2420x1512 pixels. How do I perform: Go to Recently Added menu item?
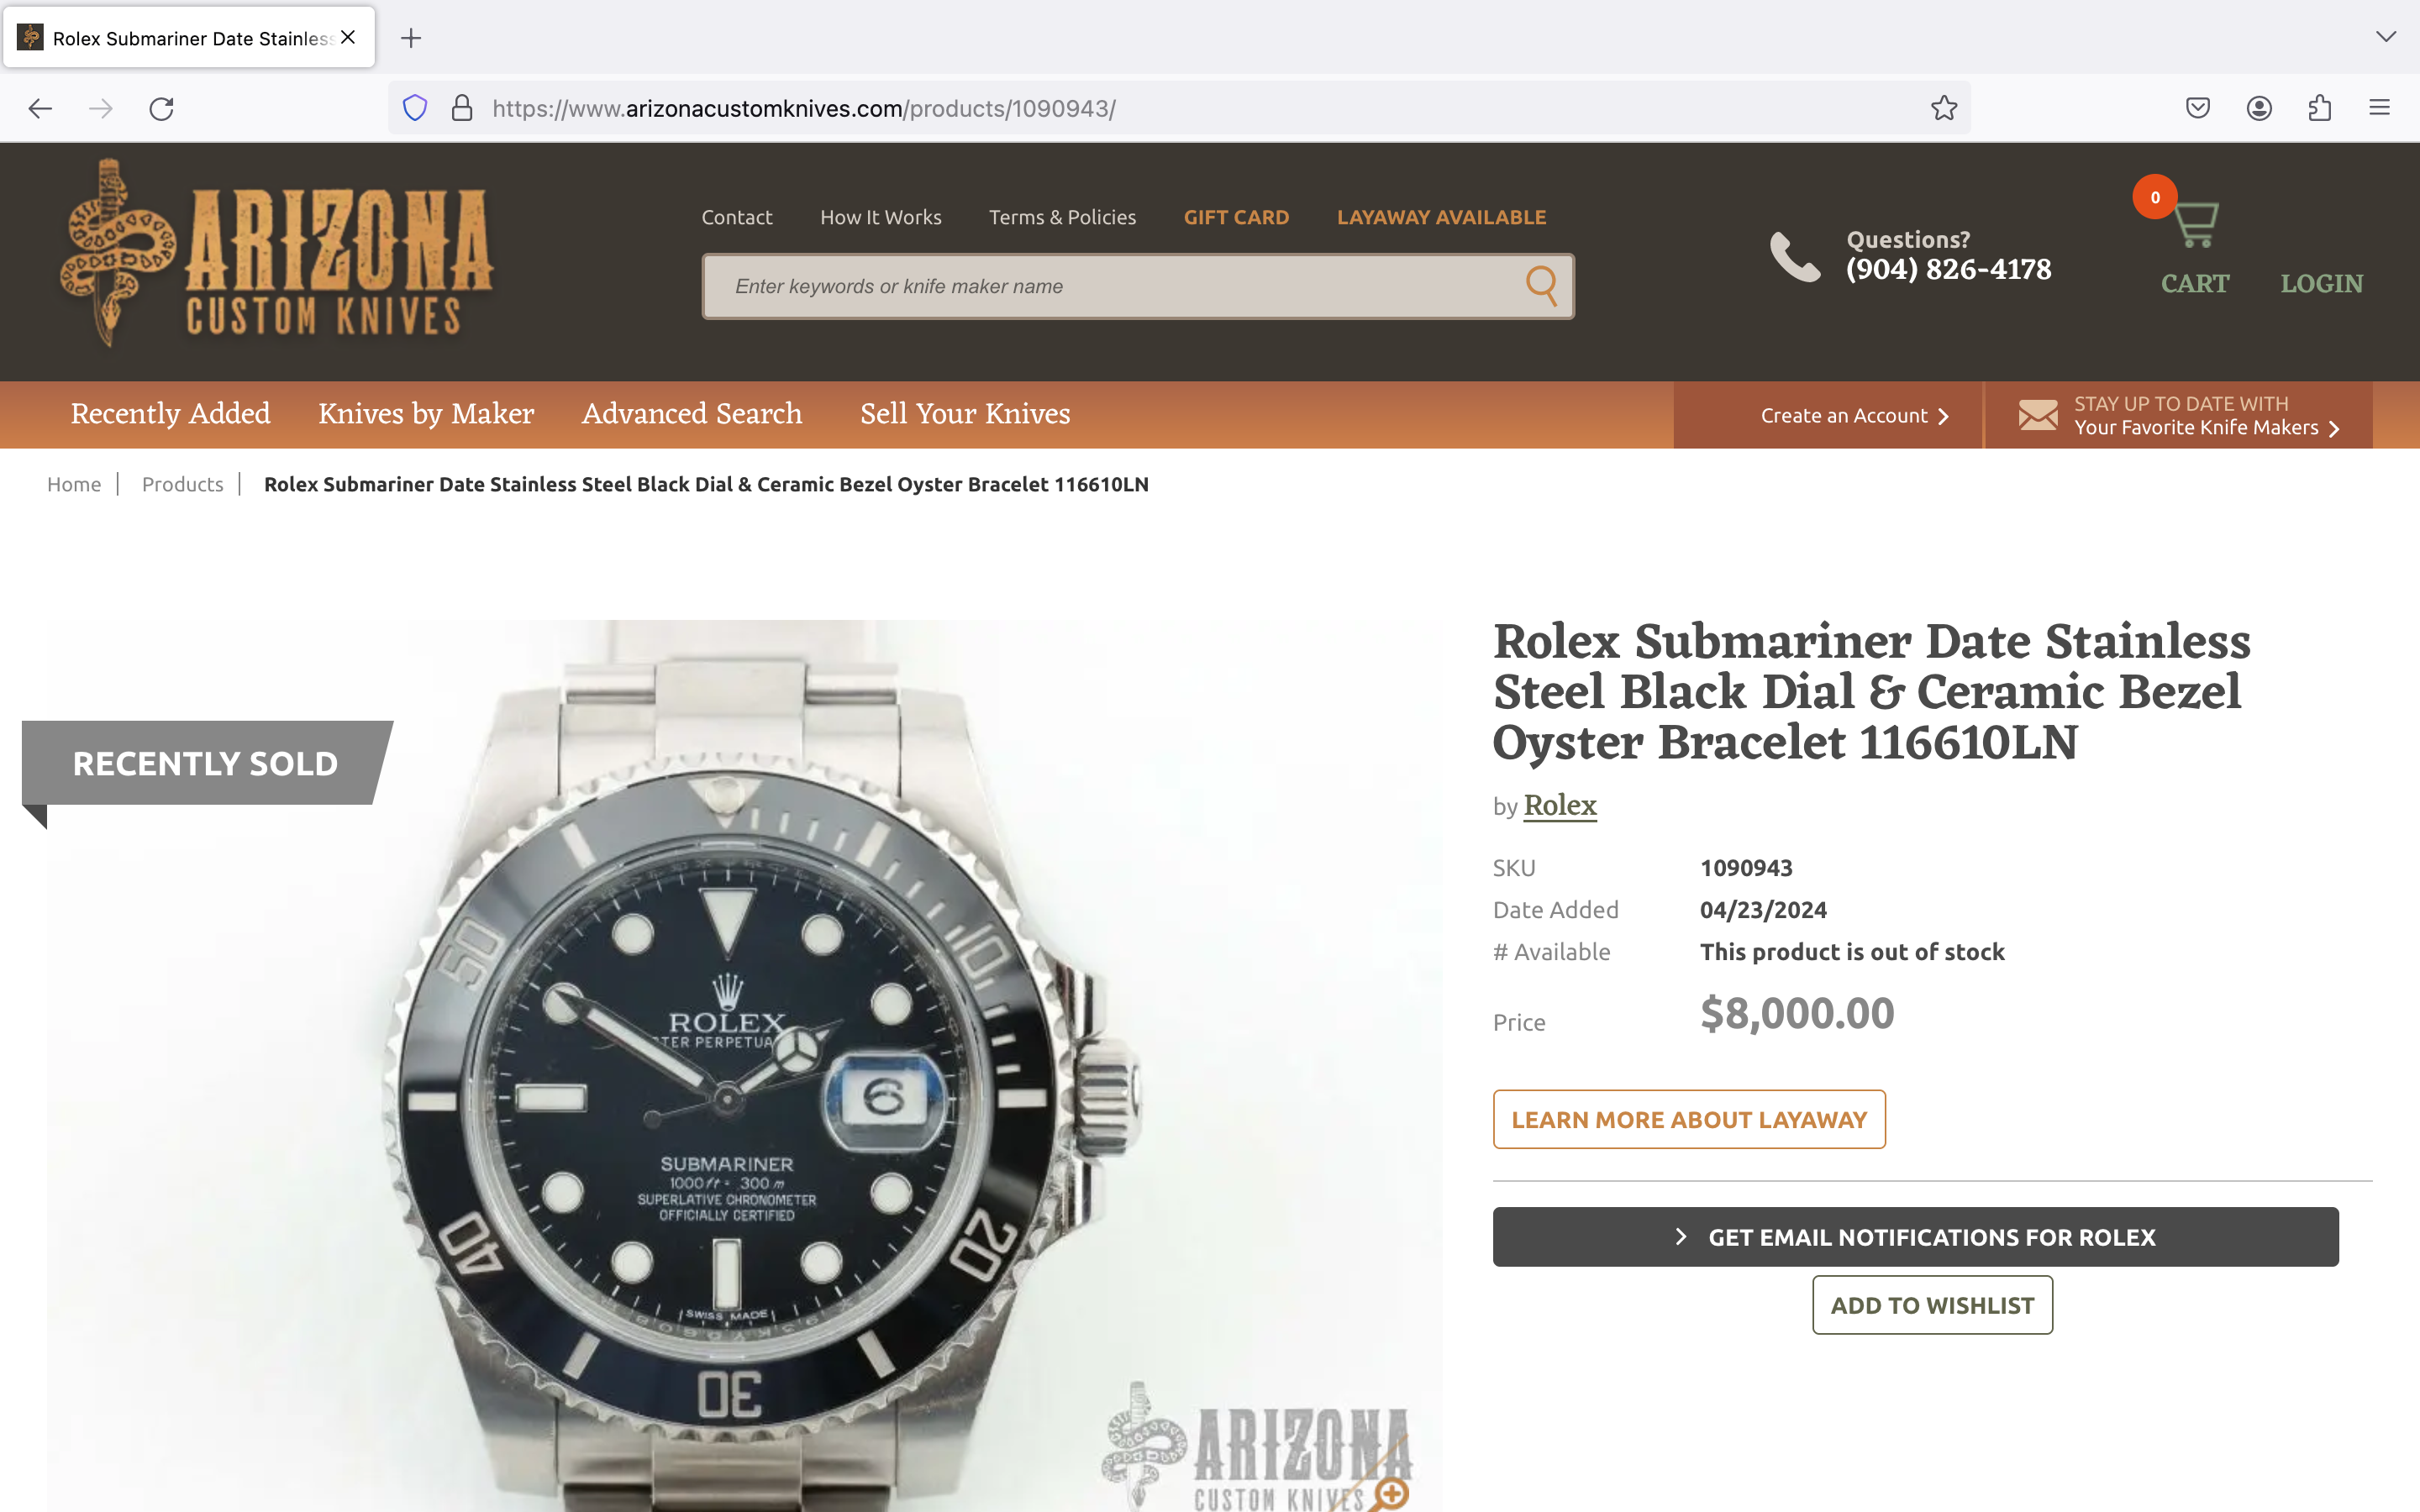(170, 414)
